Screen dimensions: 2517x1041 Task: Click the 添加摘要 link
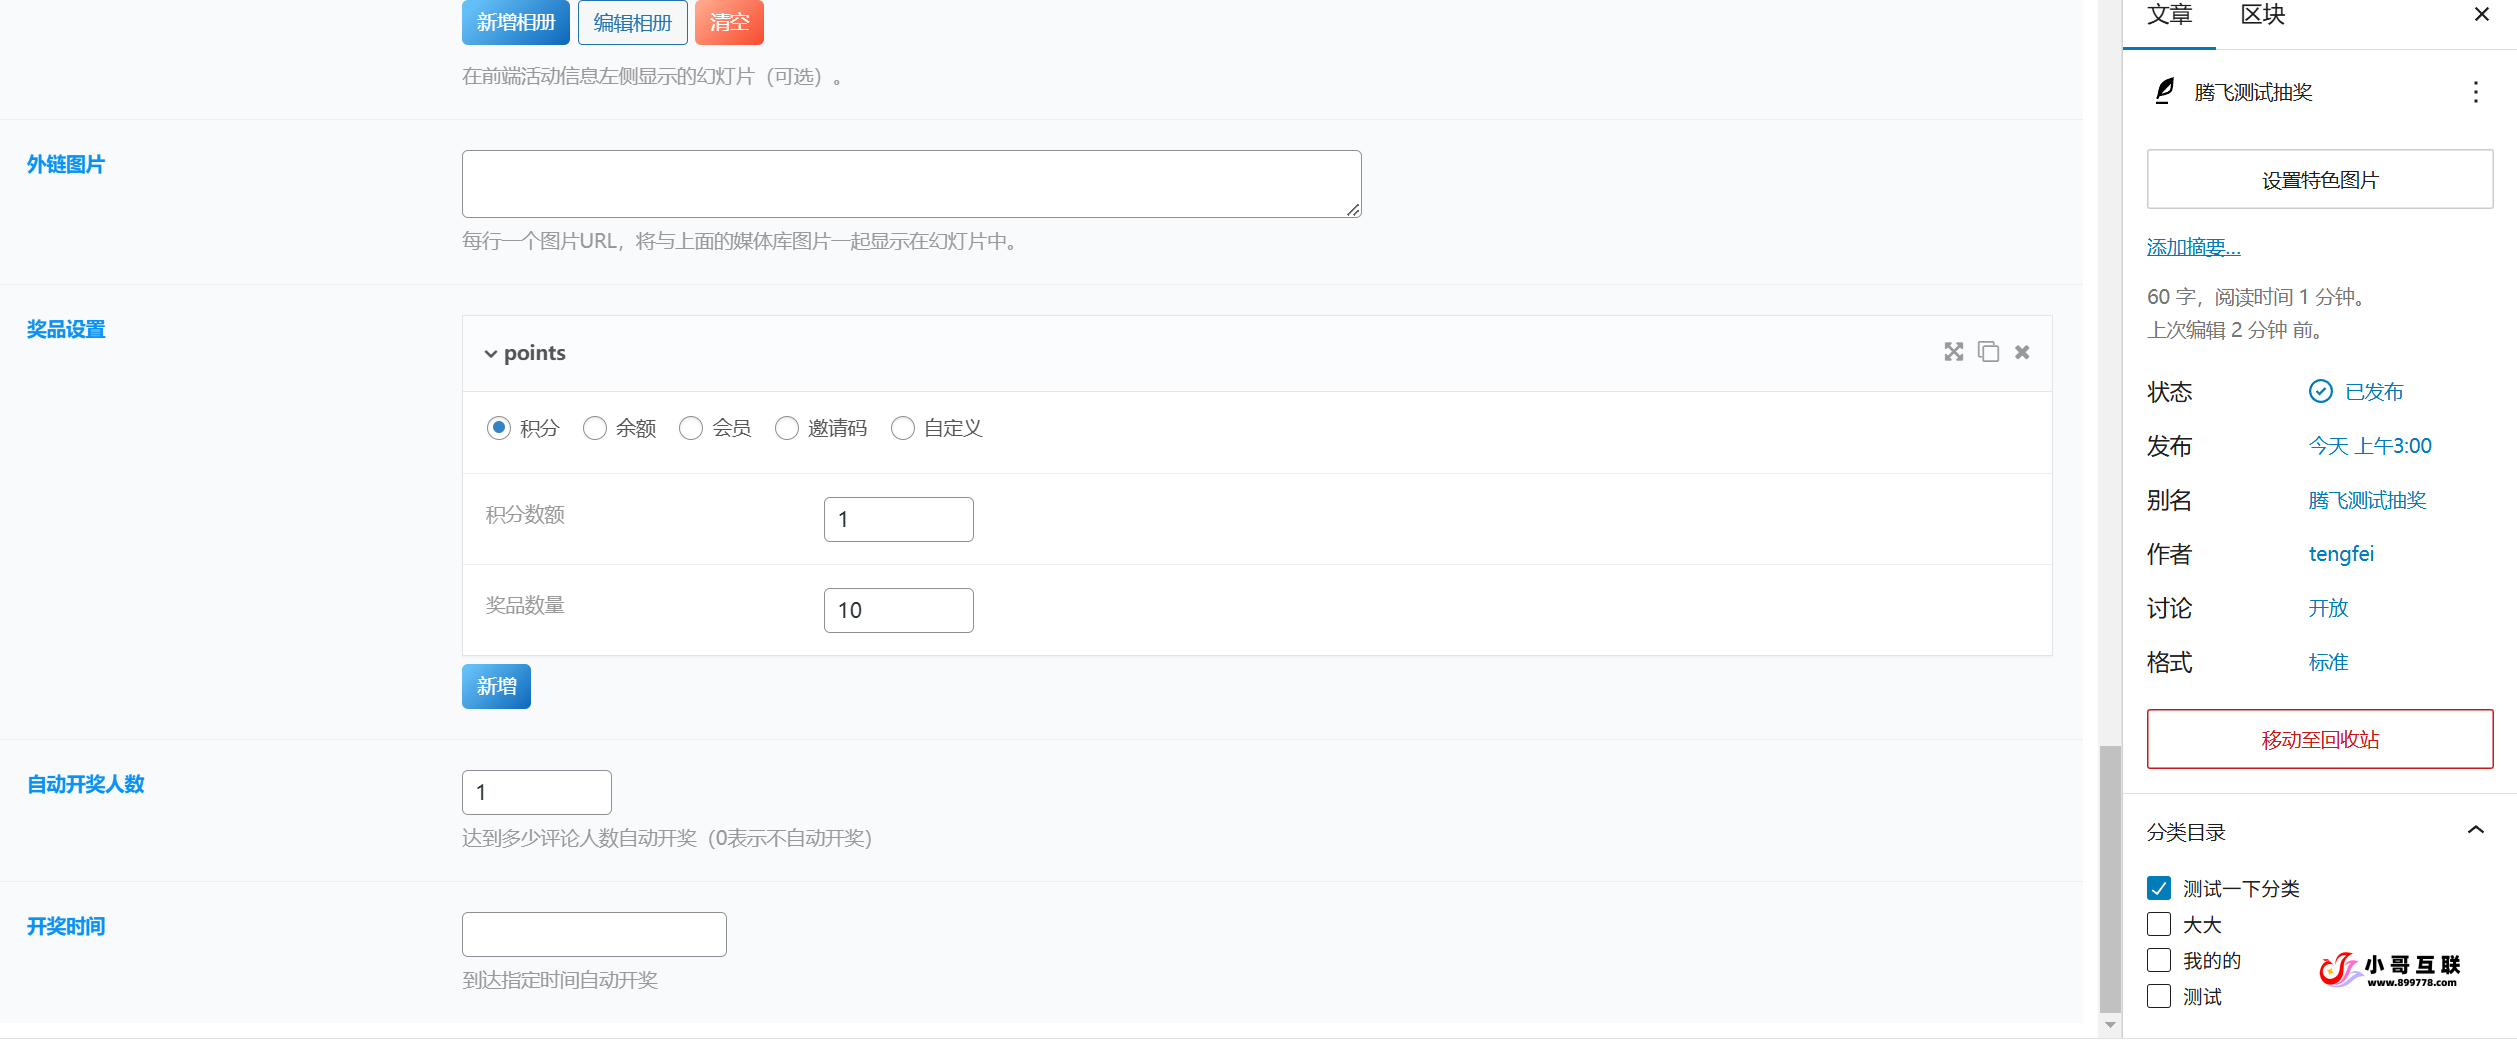click(2193, 247)
